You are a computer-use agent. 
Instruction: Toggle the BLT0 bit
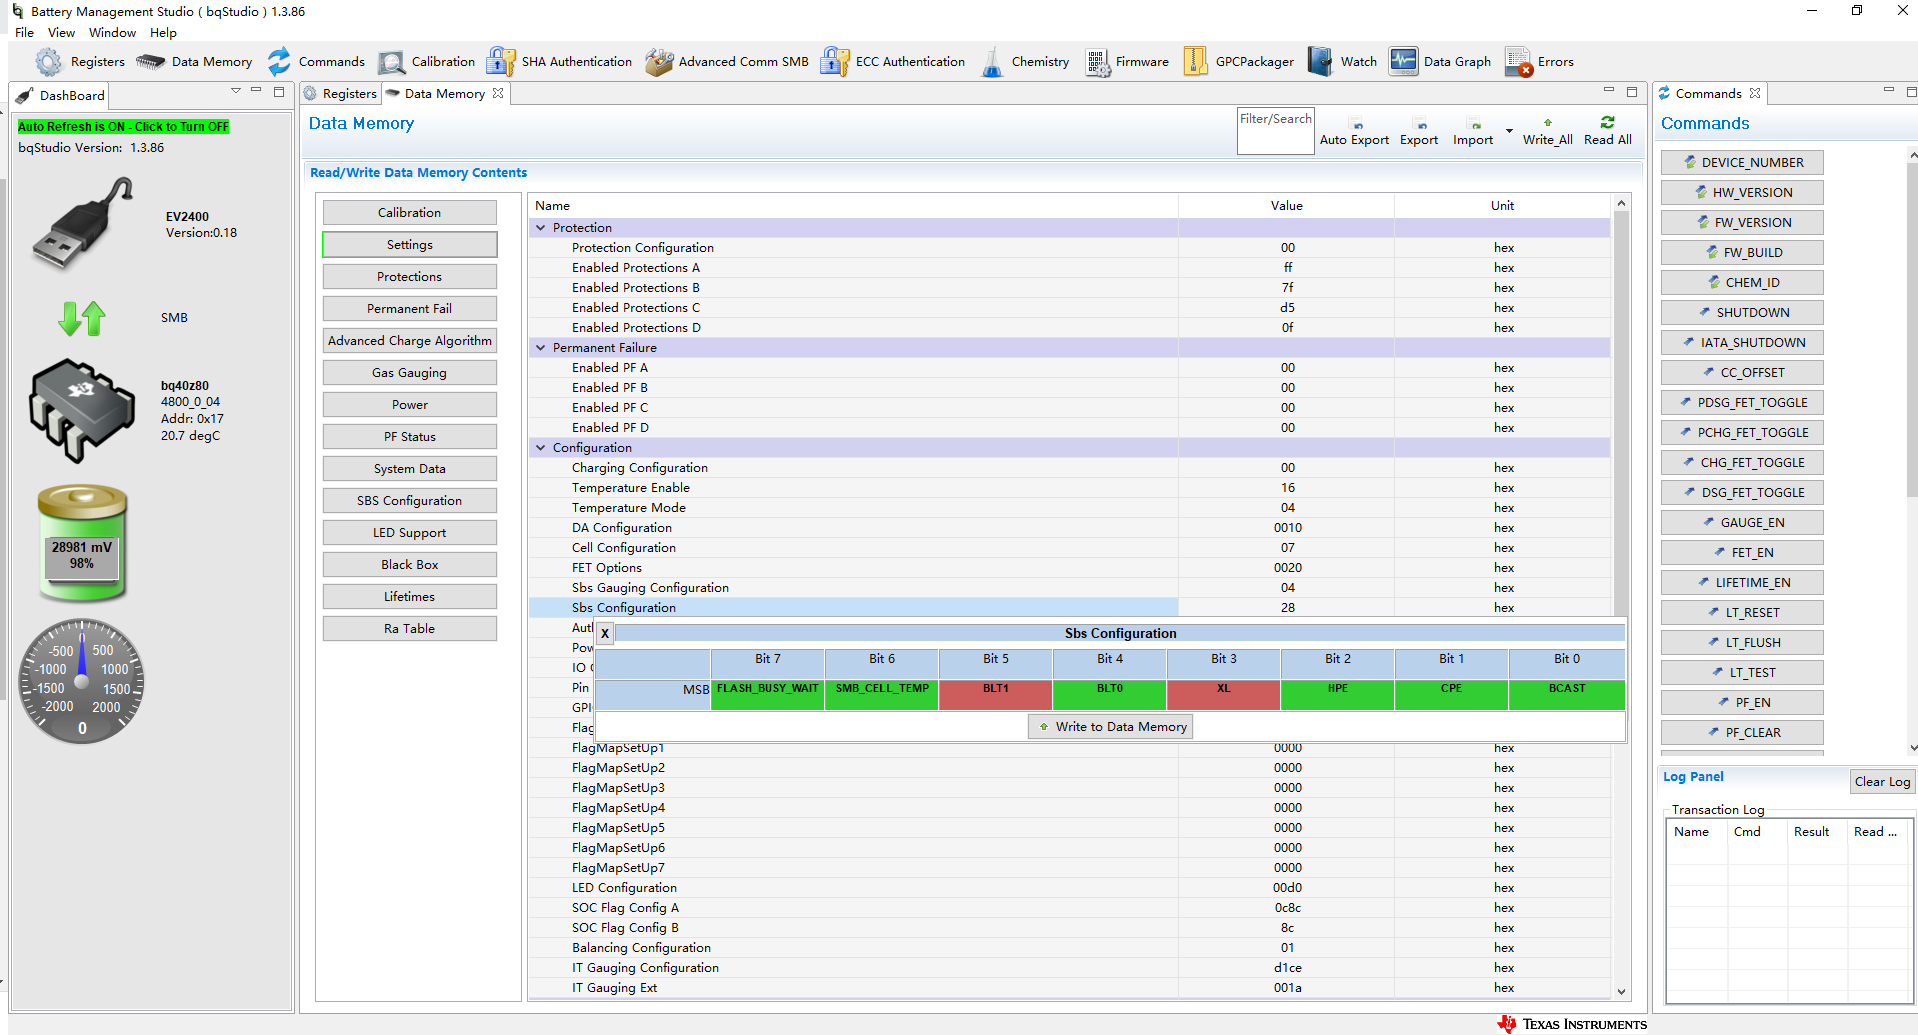(1110, 694)
